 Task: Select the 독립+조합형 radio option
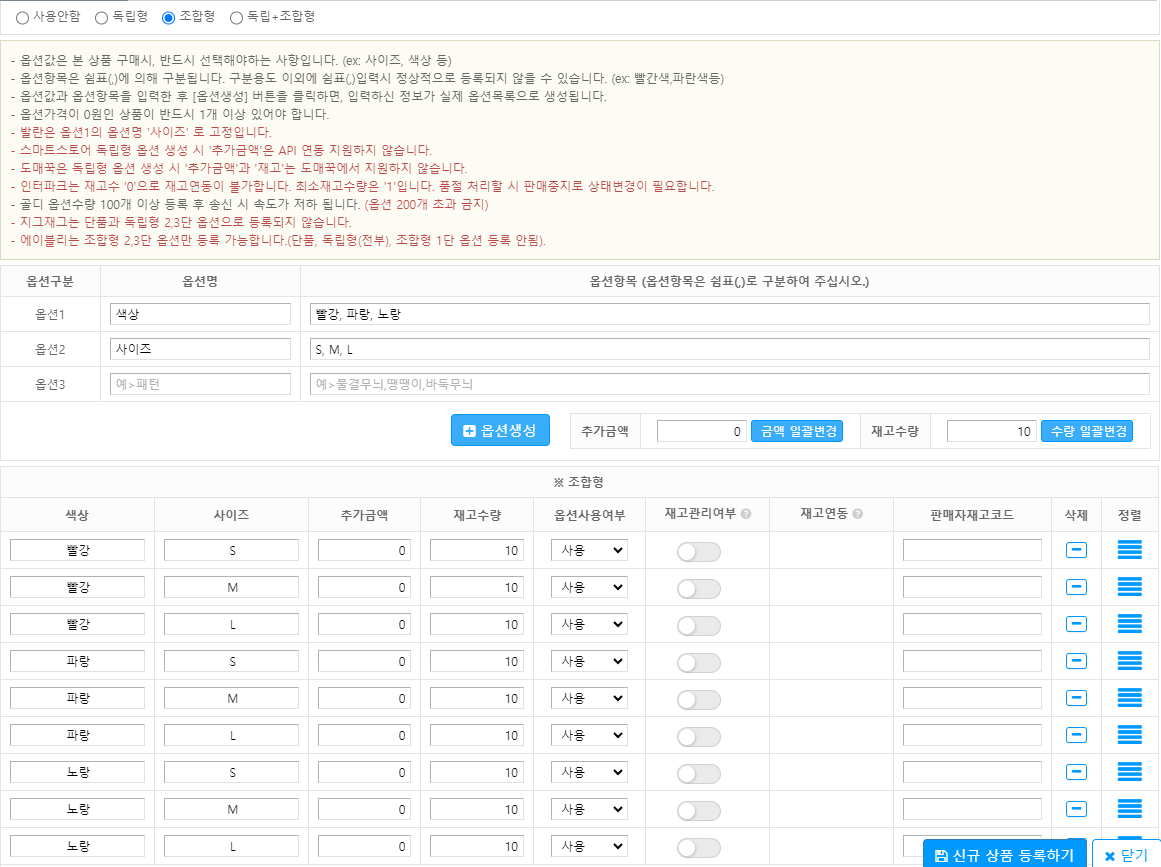(236, 17)
